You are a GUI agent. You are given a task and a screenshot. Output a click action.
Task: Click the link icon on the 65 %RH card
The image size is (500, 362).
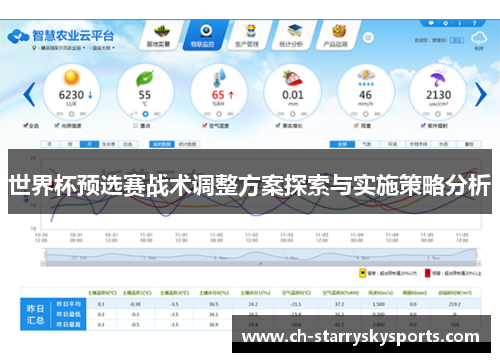point(207,114)
